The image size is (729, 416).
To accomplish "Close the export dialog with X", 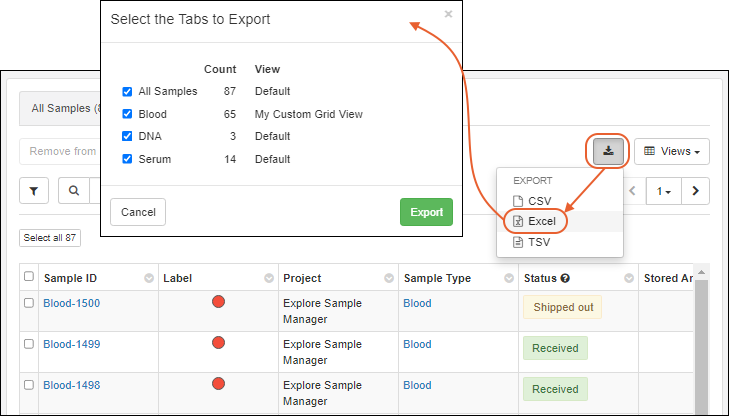I will coord(448,14).
